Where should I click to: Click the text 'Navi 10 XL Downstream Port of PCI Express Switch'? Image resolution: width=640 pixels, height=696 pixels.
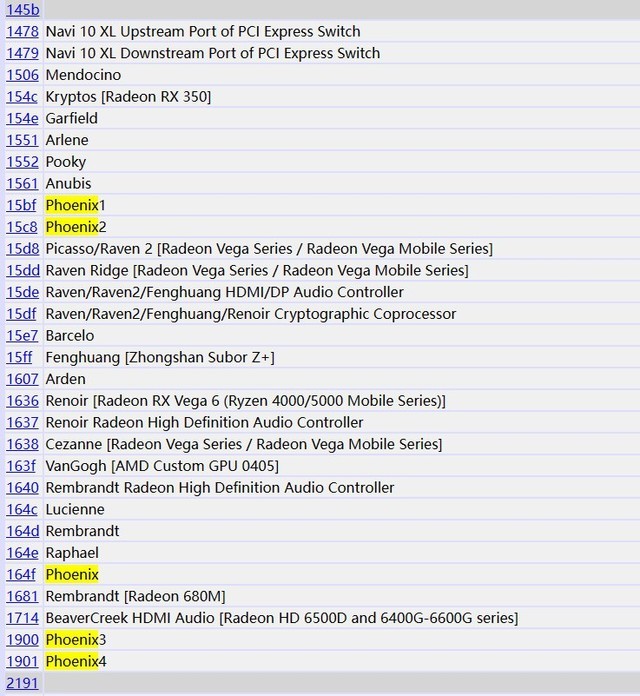pos(213,53)
